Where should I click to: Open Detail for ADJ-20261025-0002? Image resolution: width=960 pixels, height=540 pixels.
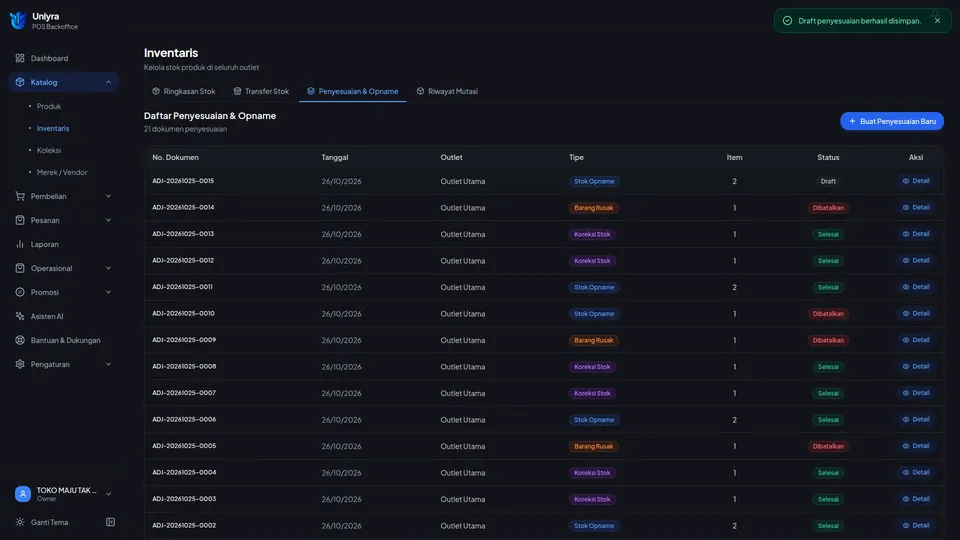tap(916, 525)
